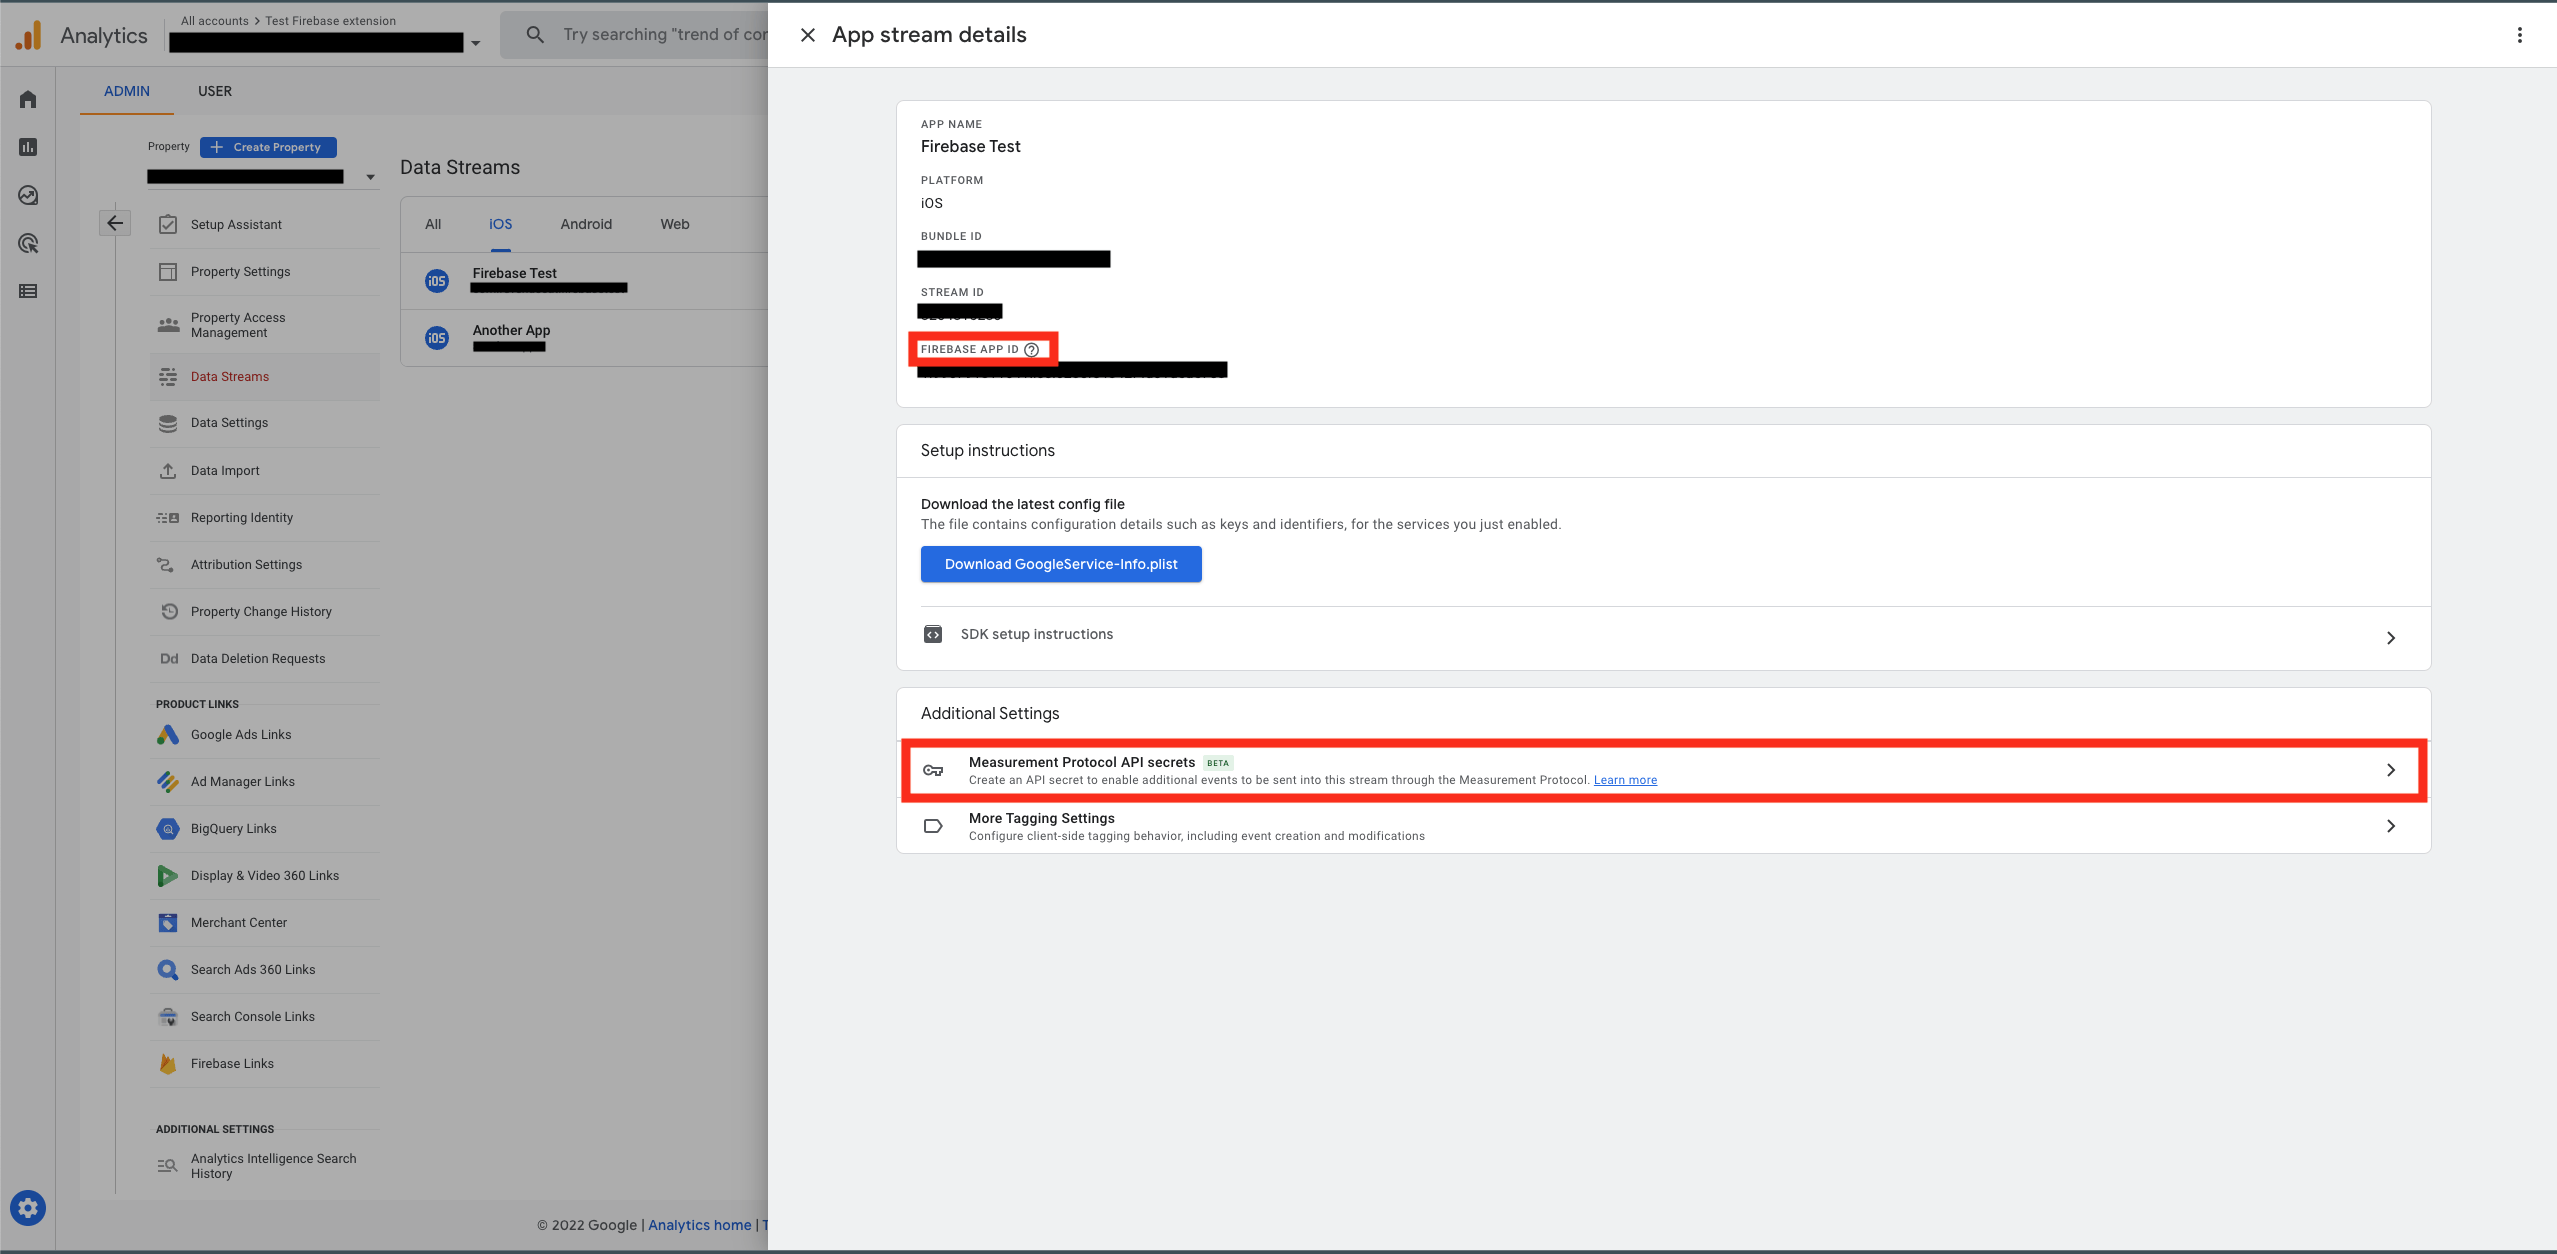Select the Ad Manager Links option
2557x1254 pixels.
(x=242, y=781)
